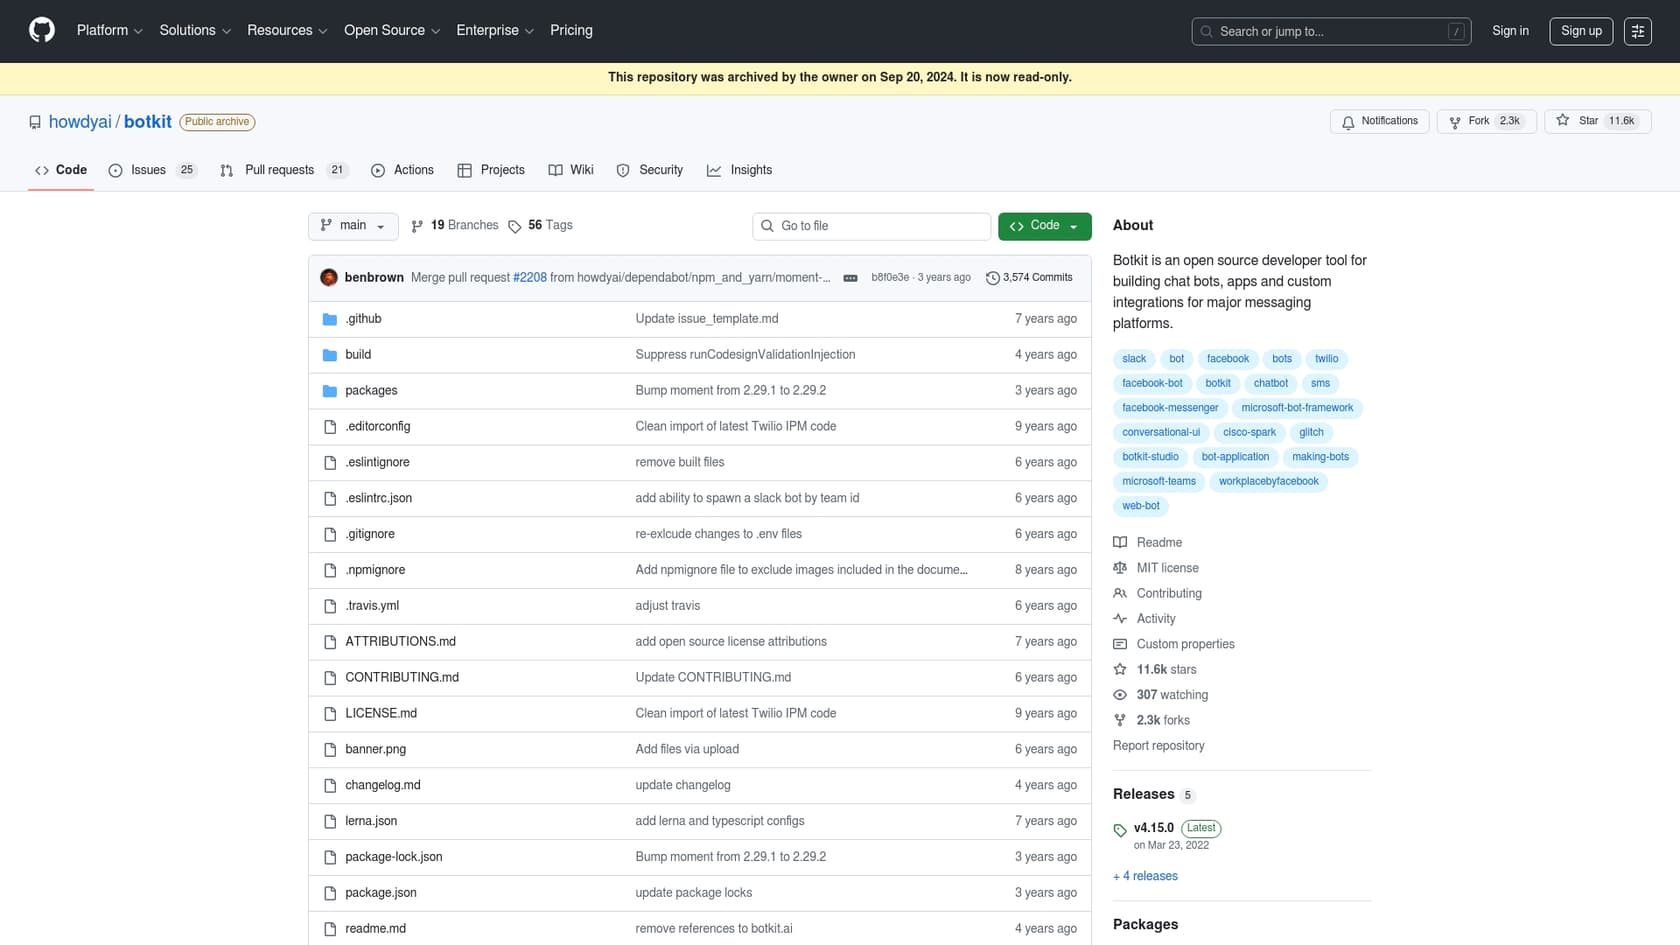Click the Readme book icon in About
Viewport: 1680px width, 945px height.
coord(1120,542)
